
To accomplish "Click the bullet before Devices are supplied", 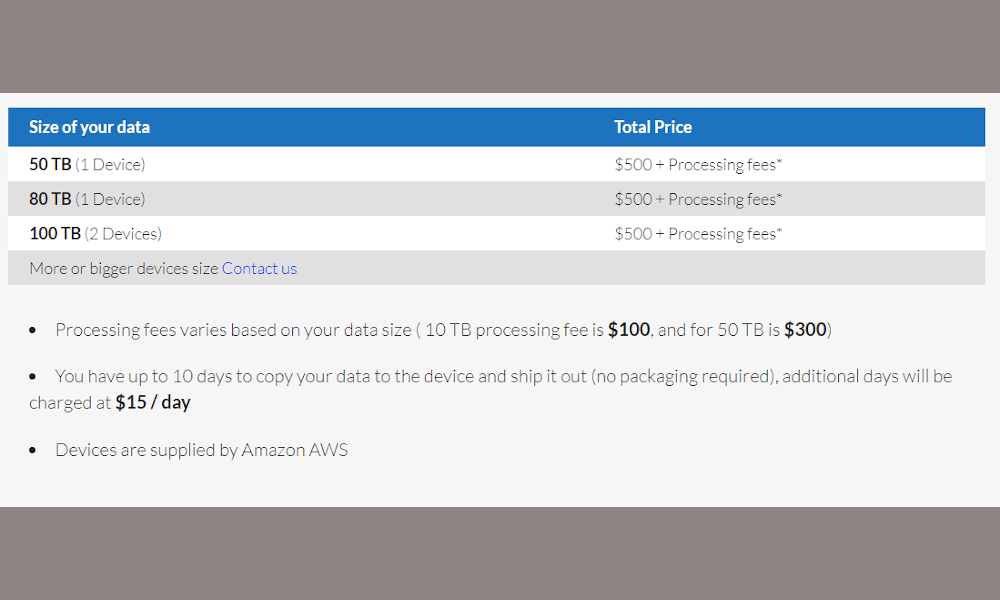I will point(33,450).
